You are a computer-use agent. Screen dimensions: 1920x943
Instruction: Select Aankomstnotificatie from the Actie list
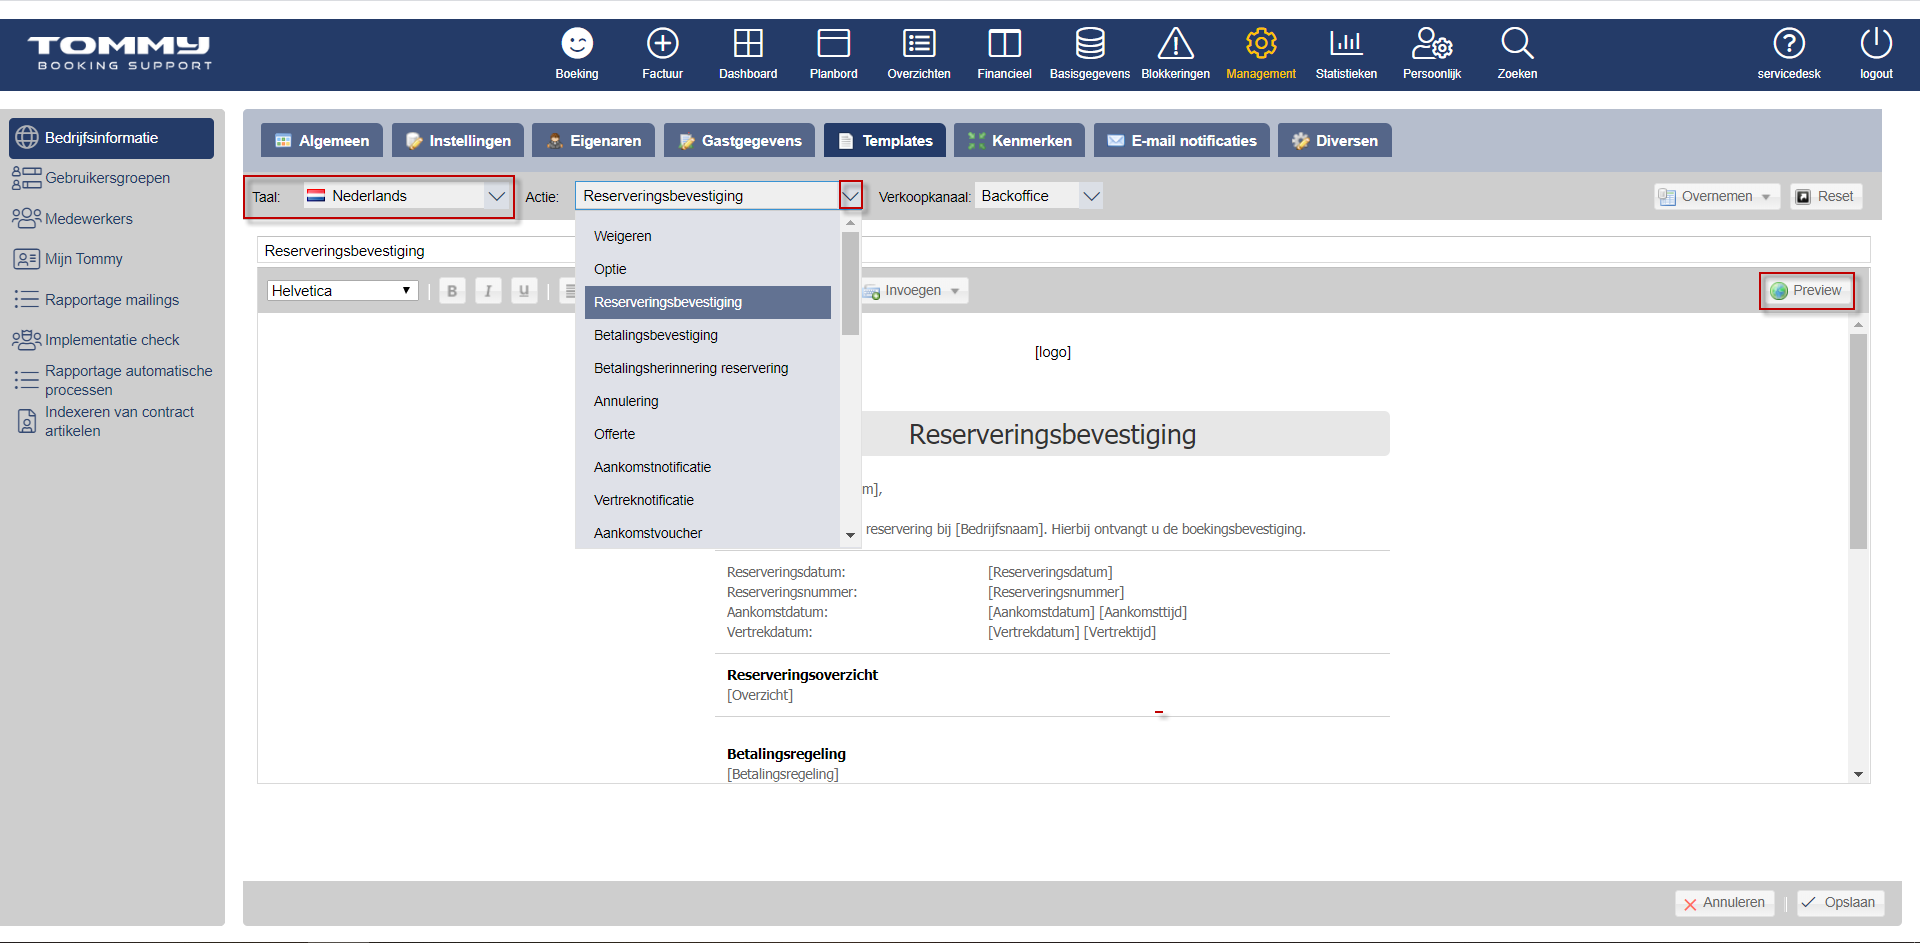(707, 467)
